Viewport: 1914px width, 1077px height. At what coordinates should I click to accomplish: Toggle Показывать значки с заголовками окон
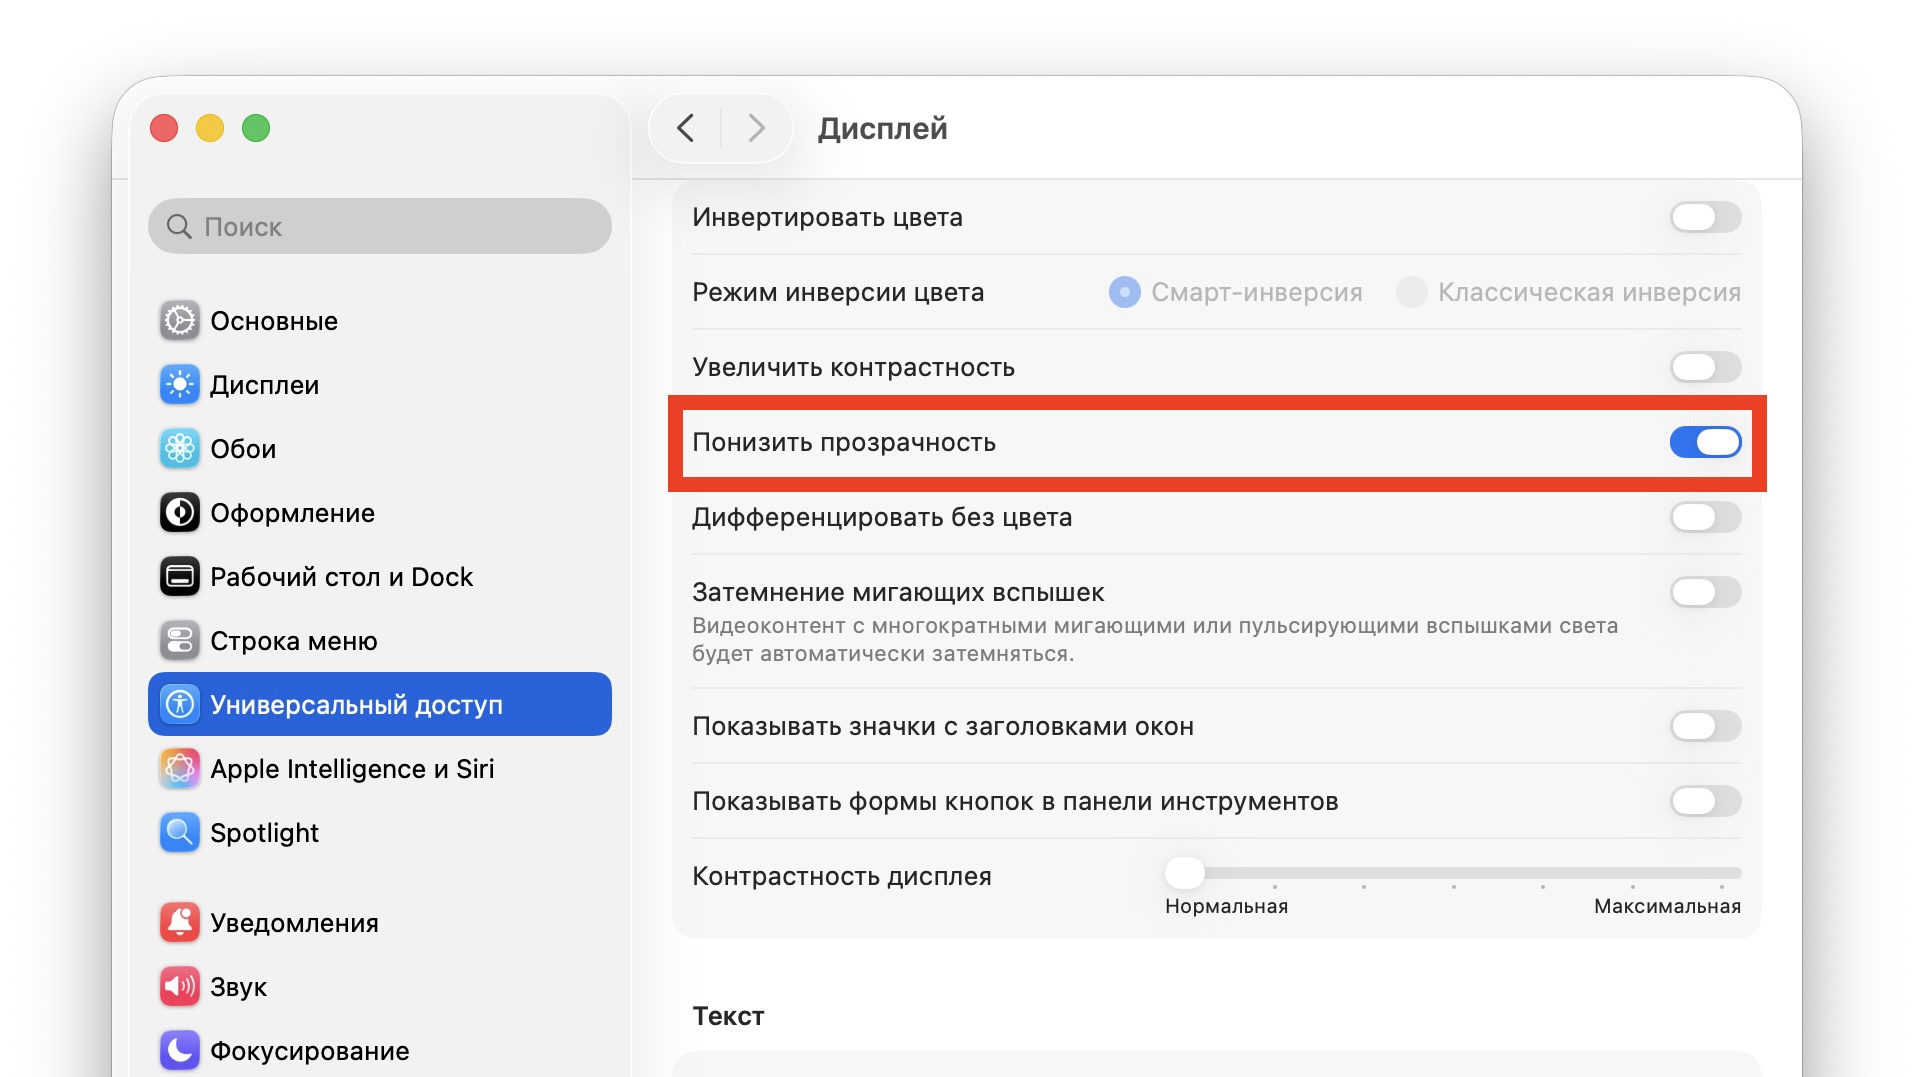point(1706,726)
